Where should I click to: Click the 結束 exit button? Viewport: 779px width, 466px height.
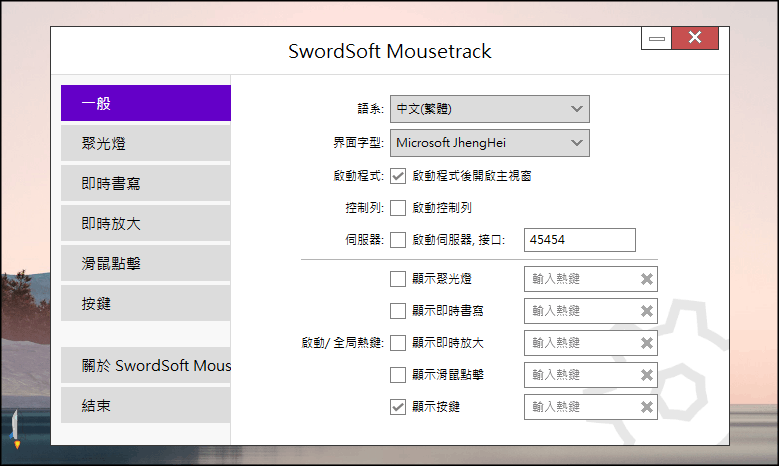coord(146,405)
